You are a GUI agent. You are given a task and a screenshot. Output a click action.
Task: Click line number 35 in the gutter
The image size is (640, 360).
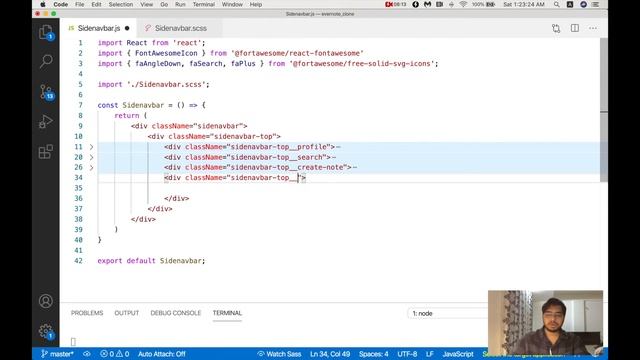tap(78, 188)
